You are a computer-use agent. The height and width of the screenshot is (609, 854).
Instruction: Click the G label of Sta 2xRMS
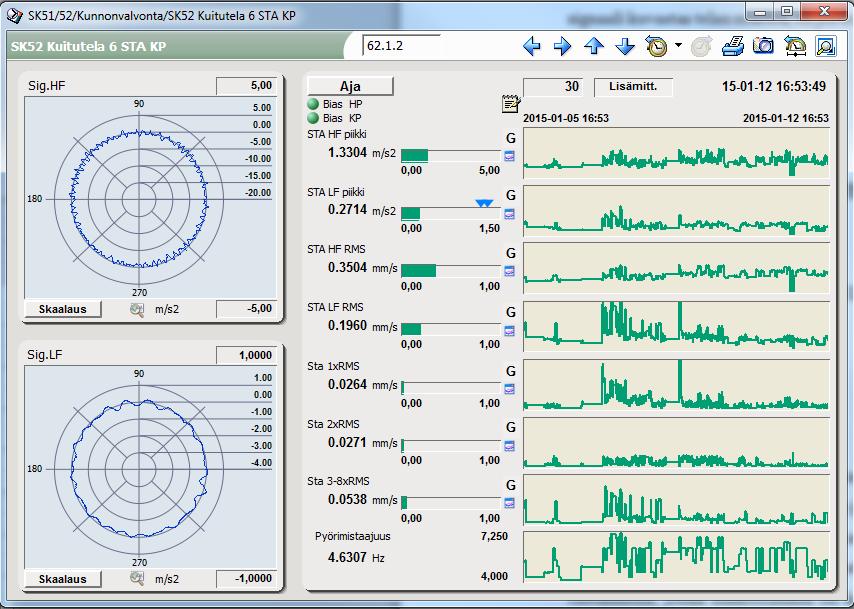511,427
